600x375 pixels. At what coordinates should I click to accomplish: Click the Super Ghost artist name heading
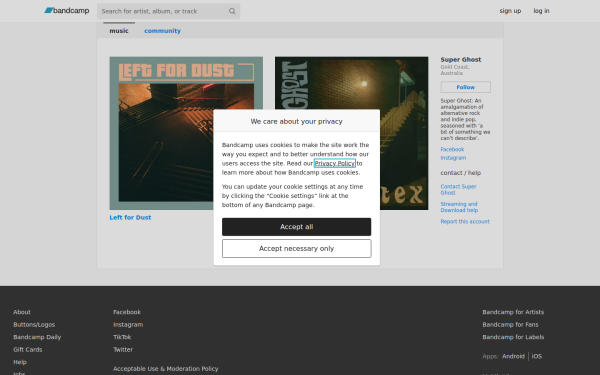461,59
